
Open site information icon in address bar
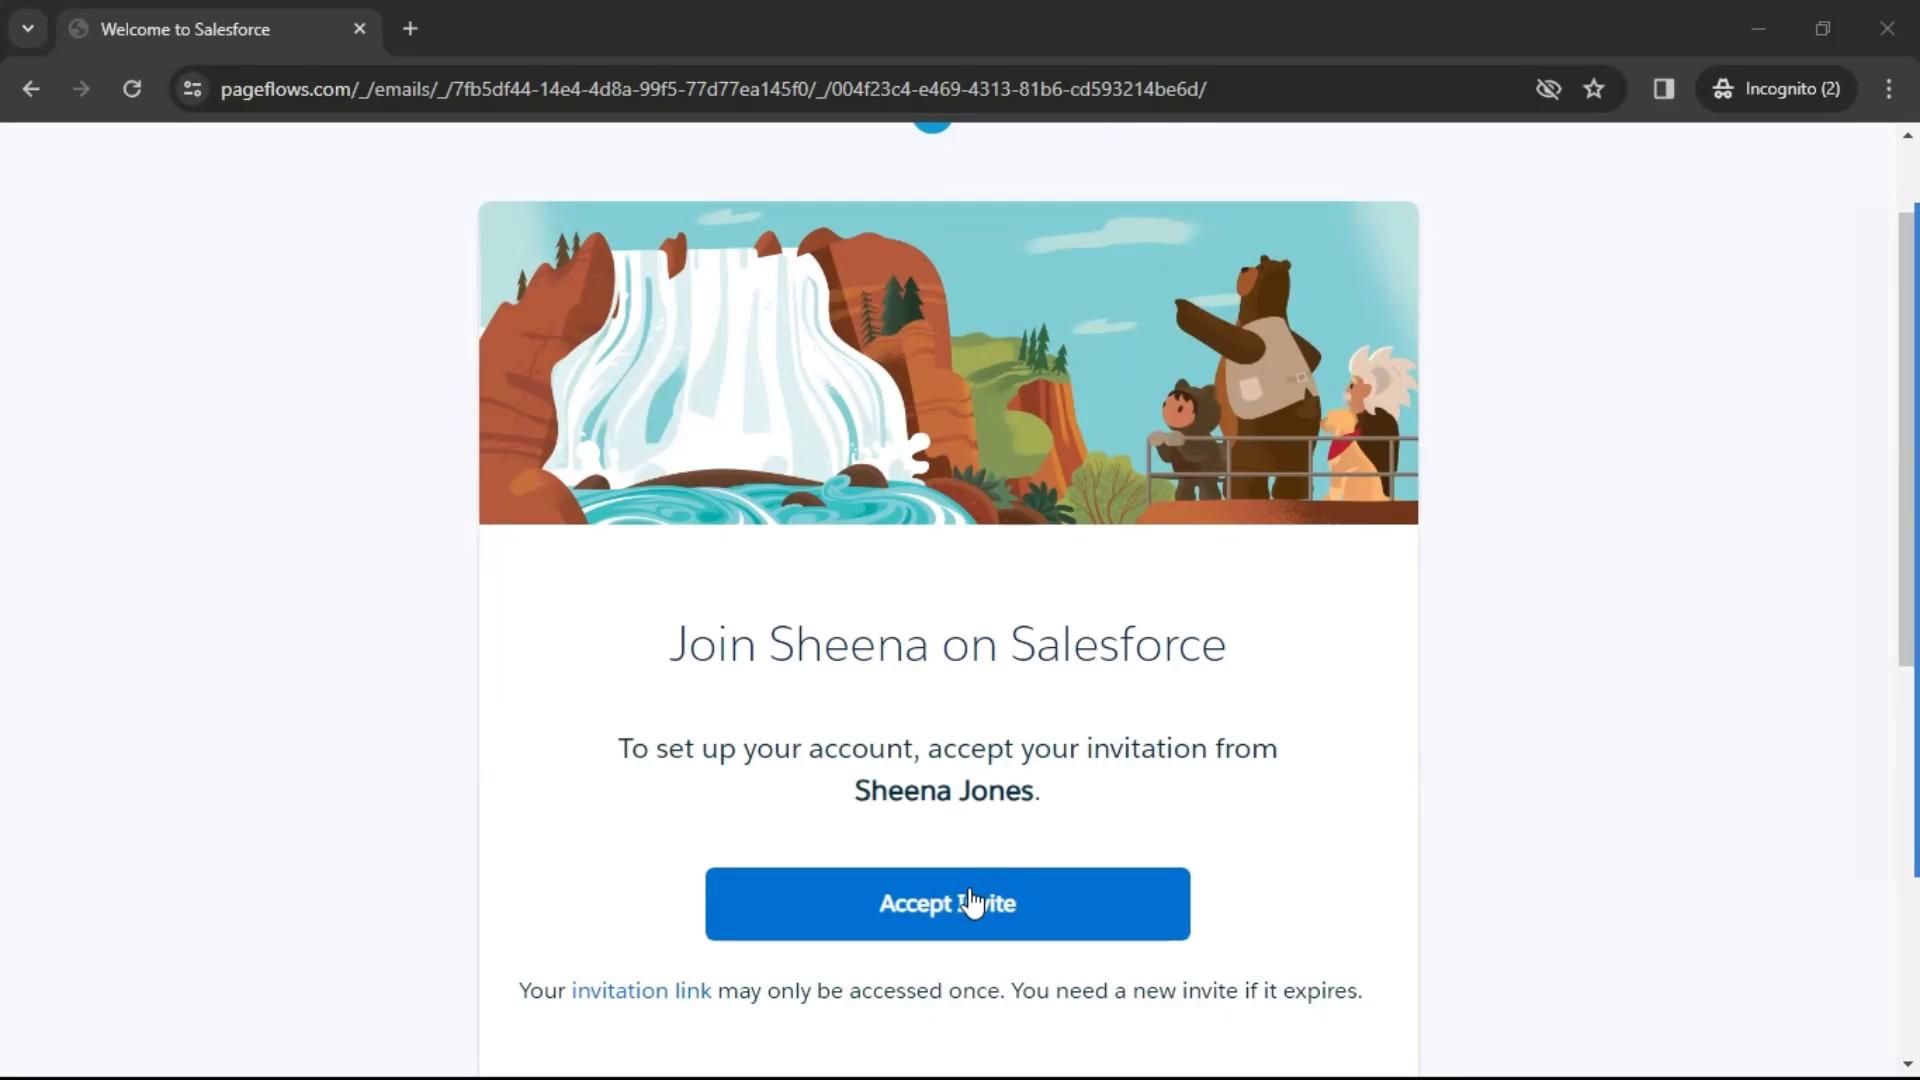(x=193, y=89)
